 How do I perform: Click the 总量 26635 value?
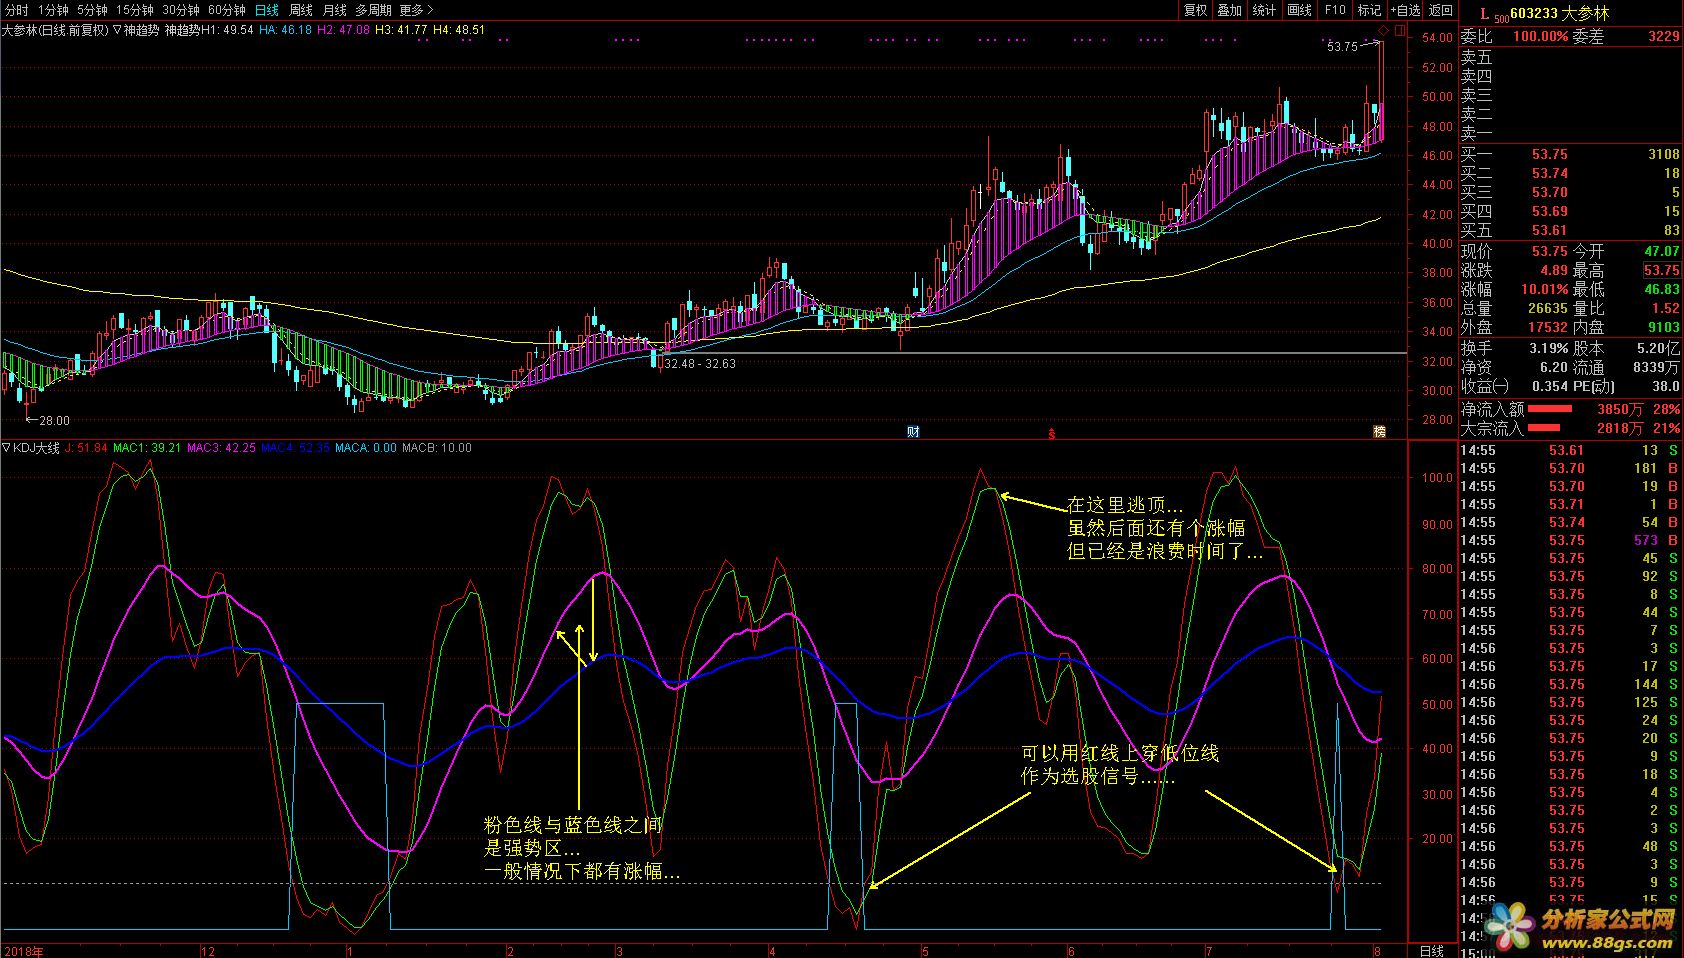coord(1548,308)
